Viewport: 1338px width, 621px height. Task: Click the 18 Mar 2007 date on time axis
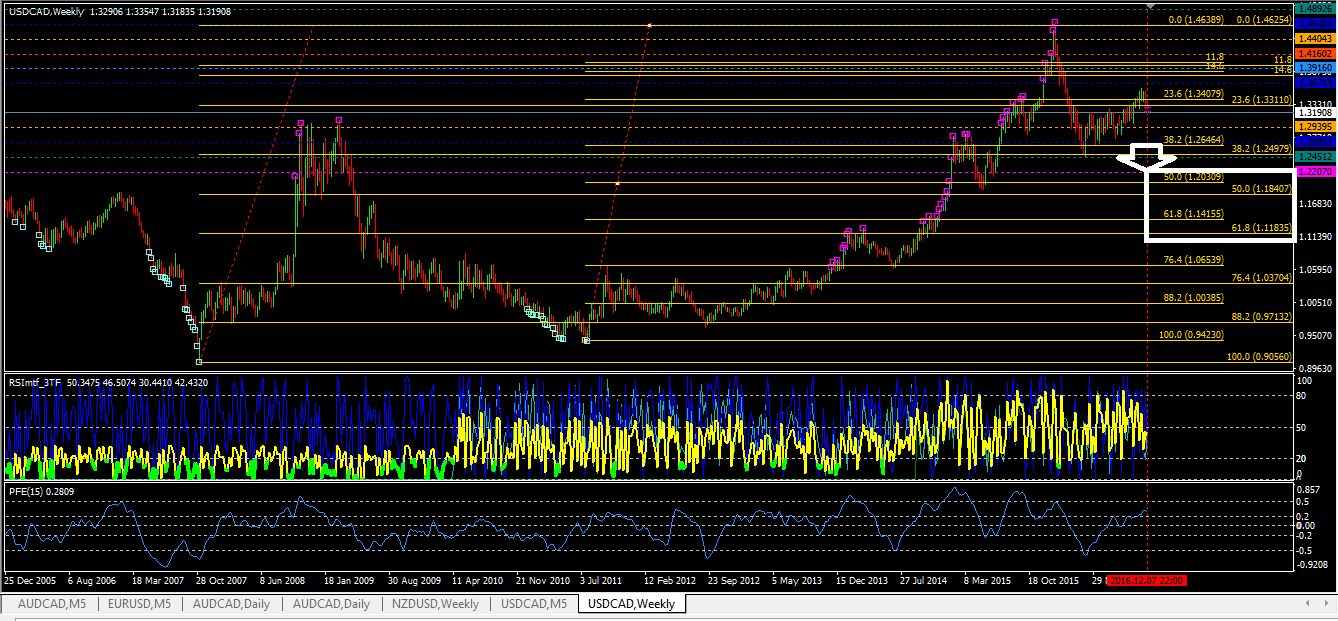click(x=156, y=580)
